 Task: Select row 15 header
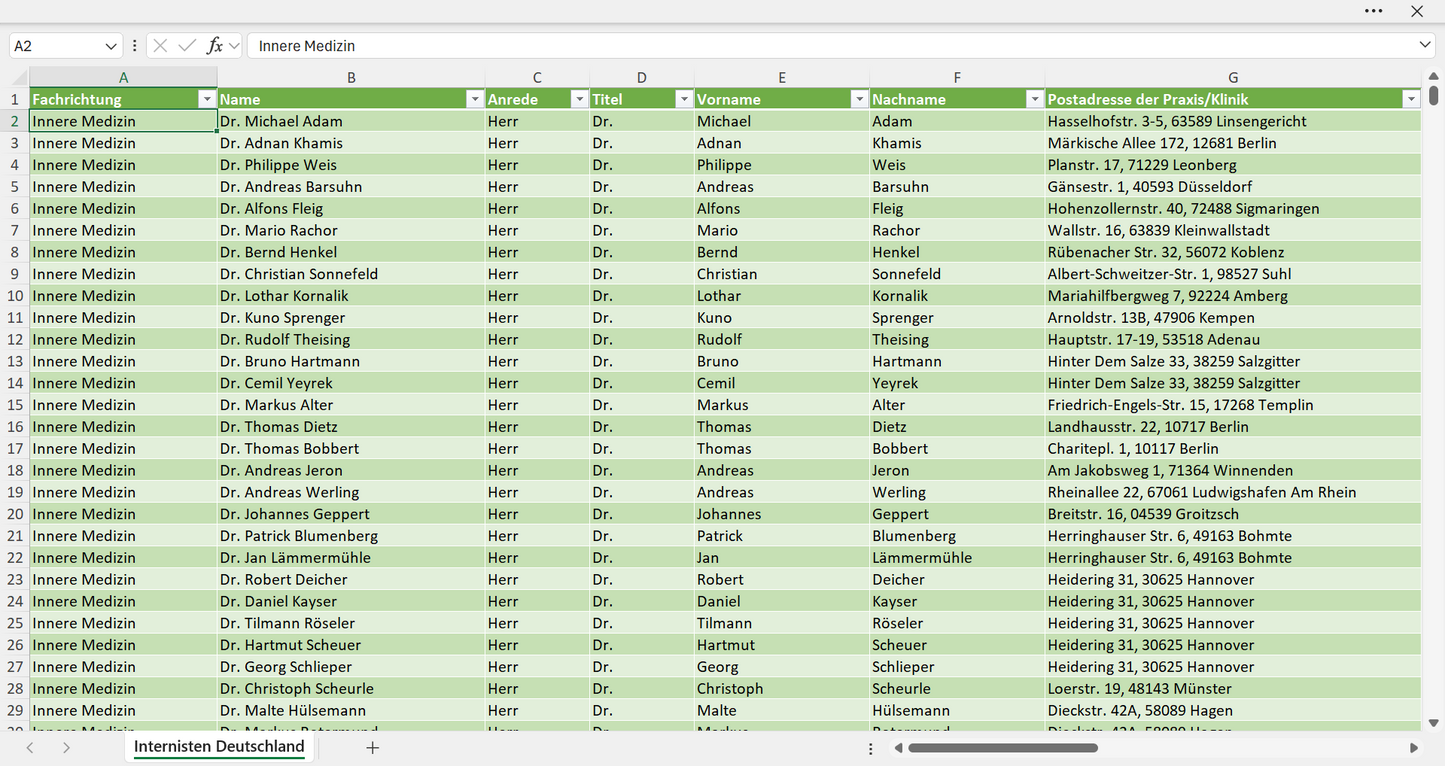[x=15, y=405]
